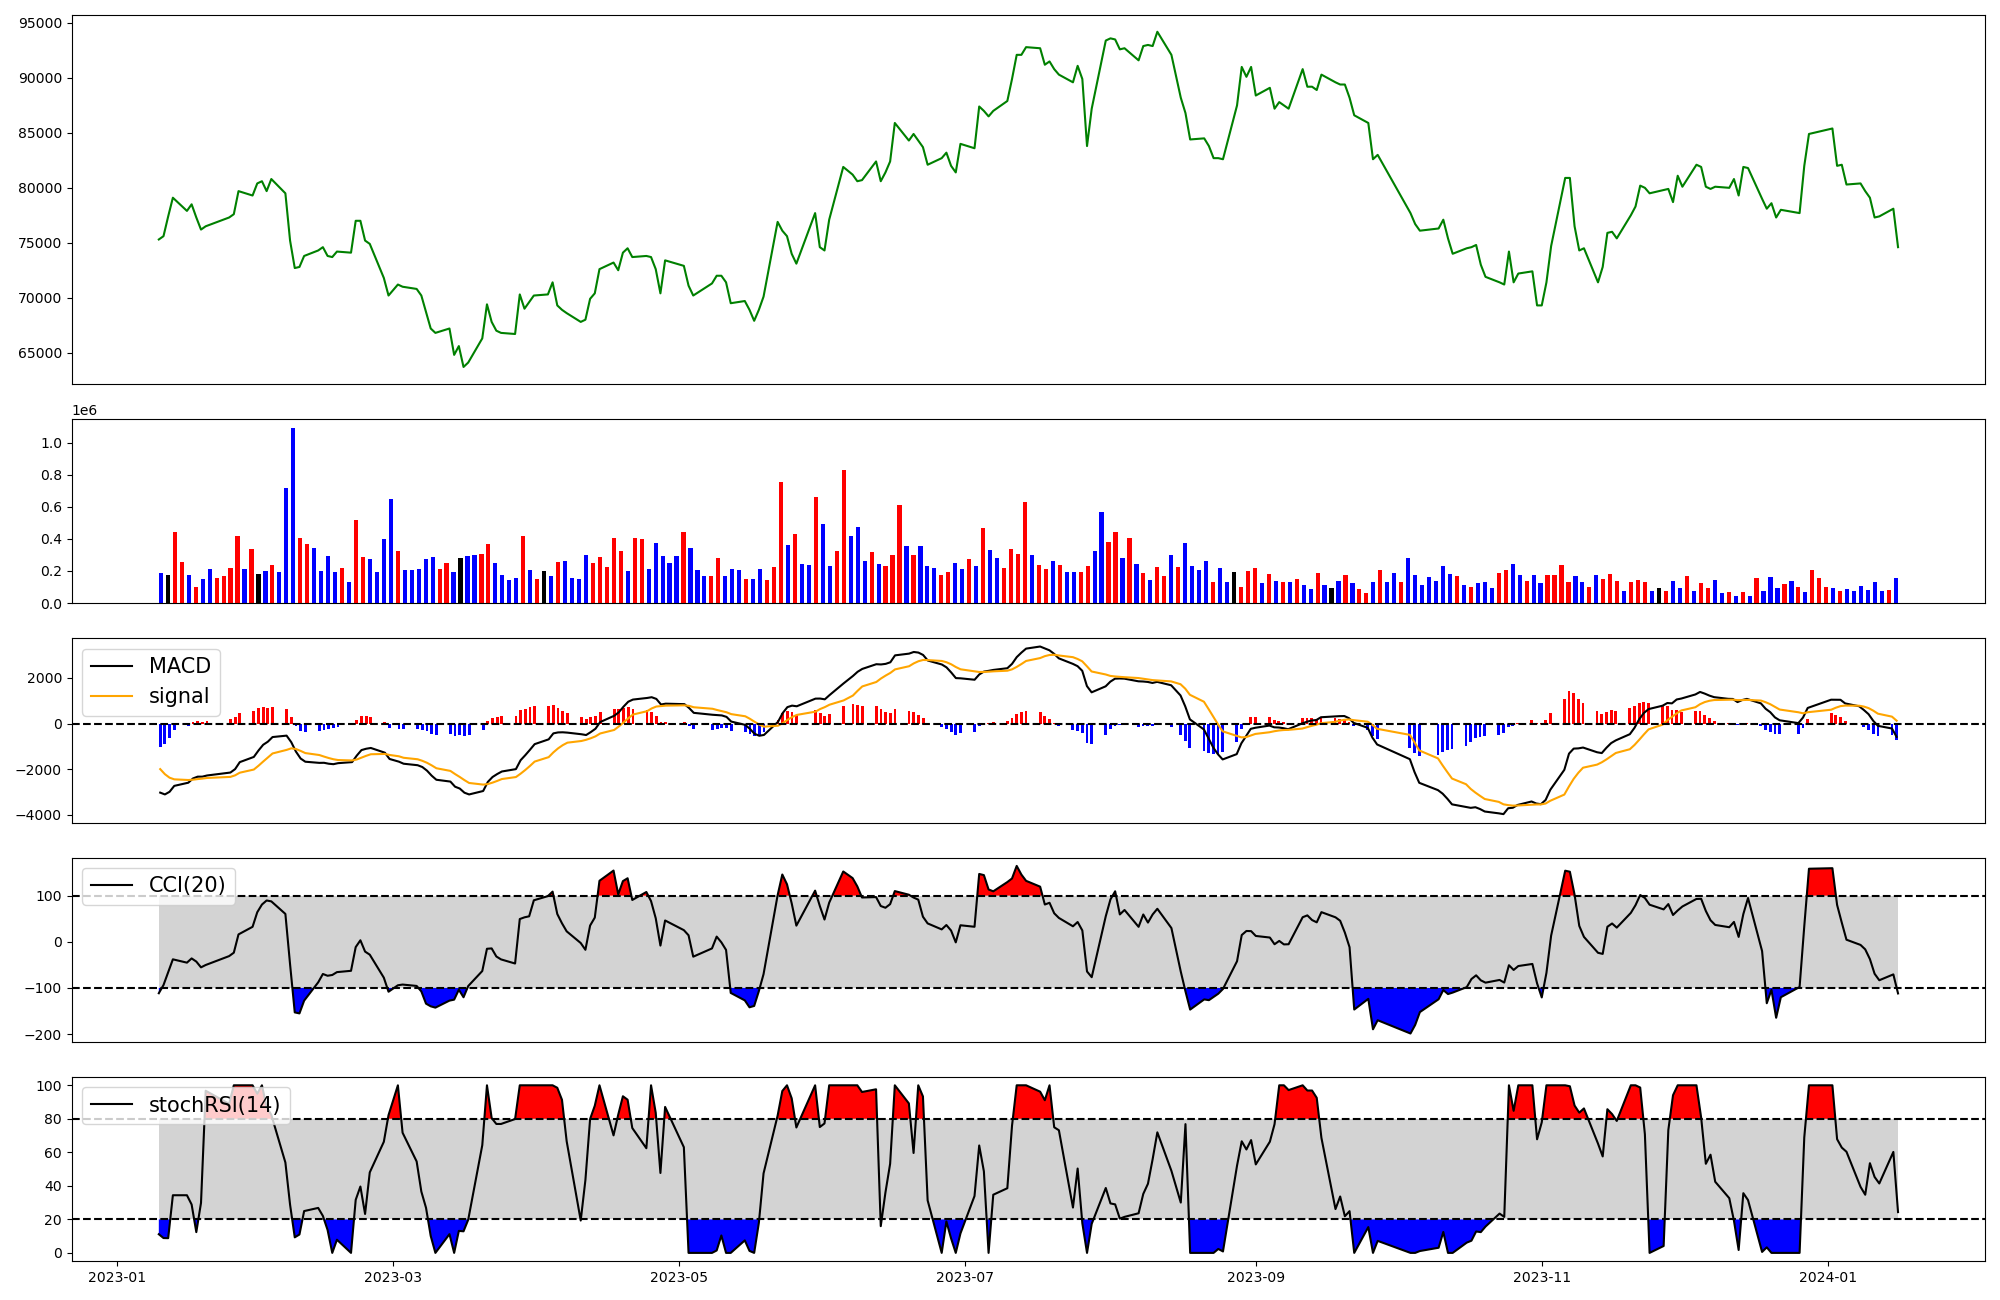The height and width of the screenshot is (1300, 2000).
Task: Click the tallest blue volume bar
Action: point(293,515)
